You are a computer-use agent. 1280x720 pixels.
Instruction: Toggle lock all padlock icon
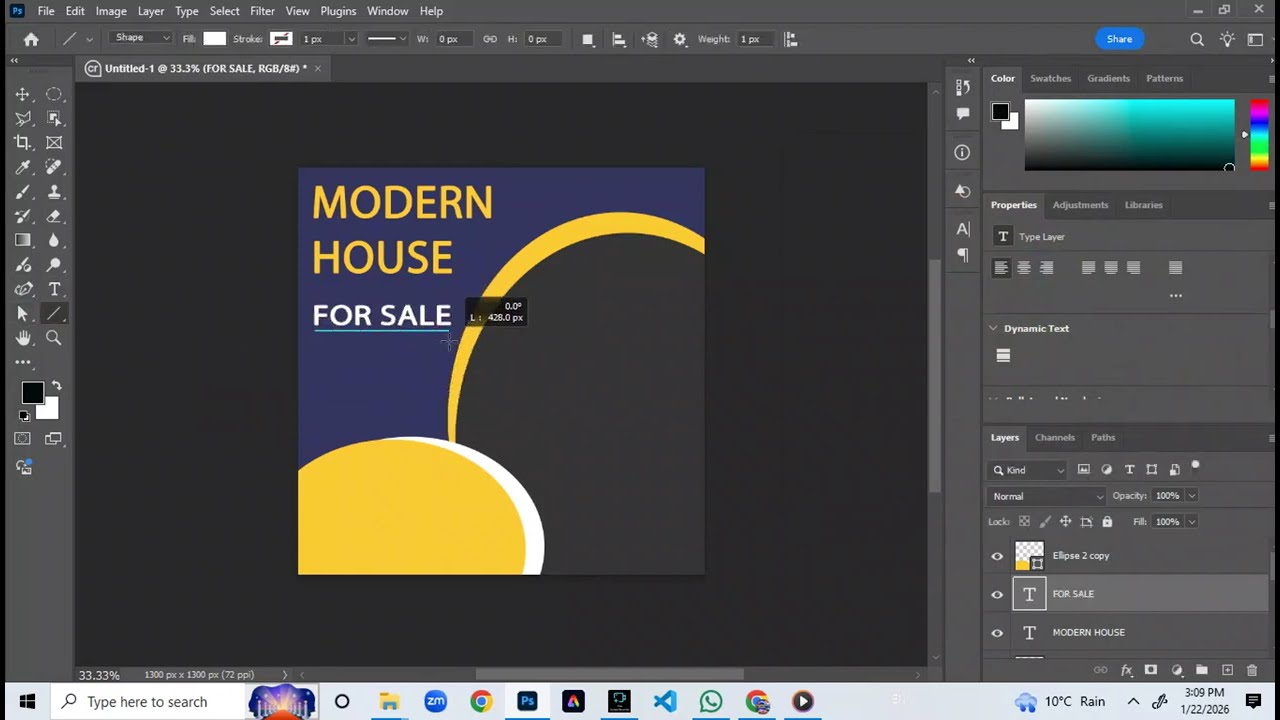tap(1107, 521)
